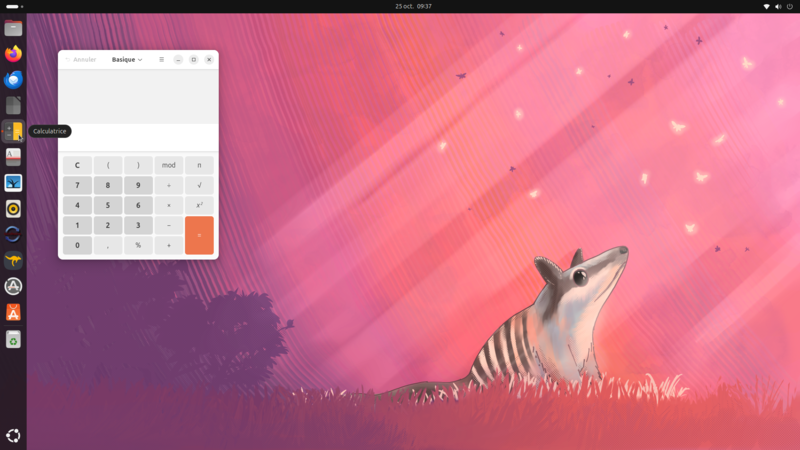Launch Firefox from the dock
This screenshot has height=450, width=800.
(x=13, y=54)
